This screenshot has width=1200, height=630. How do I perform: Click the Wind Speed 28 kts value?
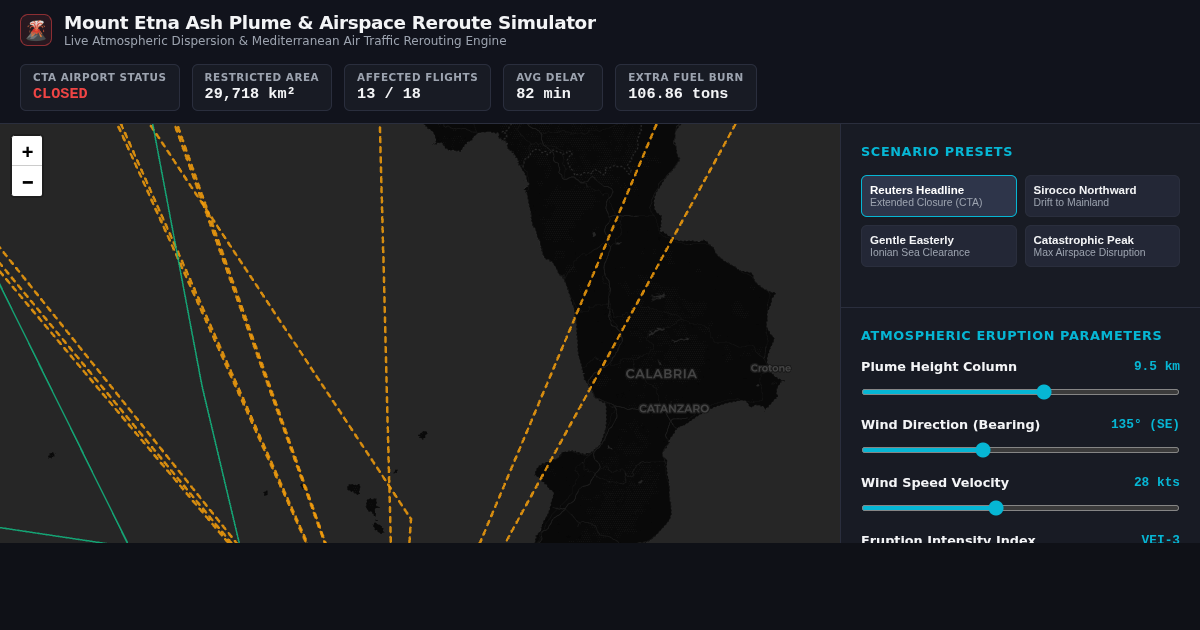pos(1157,483)
